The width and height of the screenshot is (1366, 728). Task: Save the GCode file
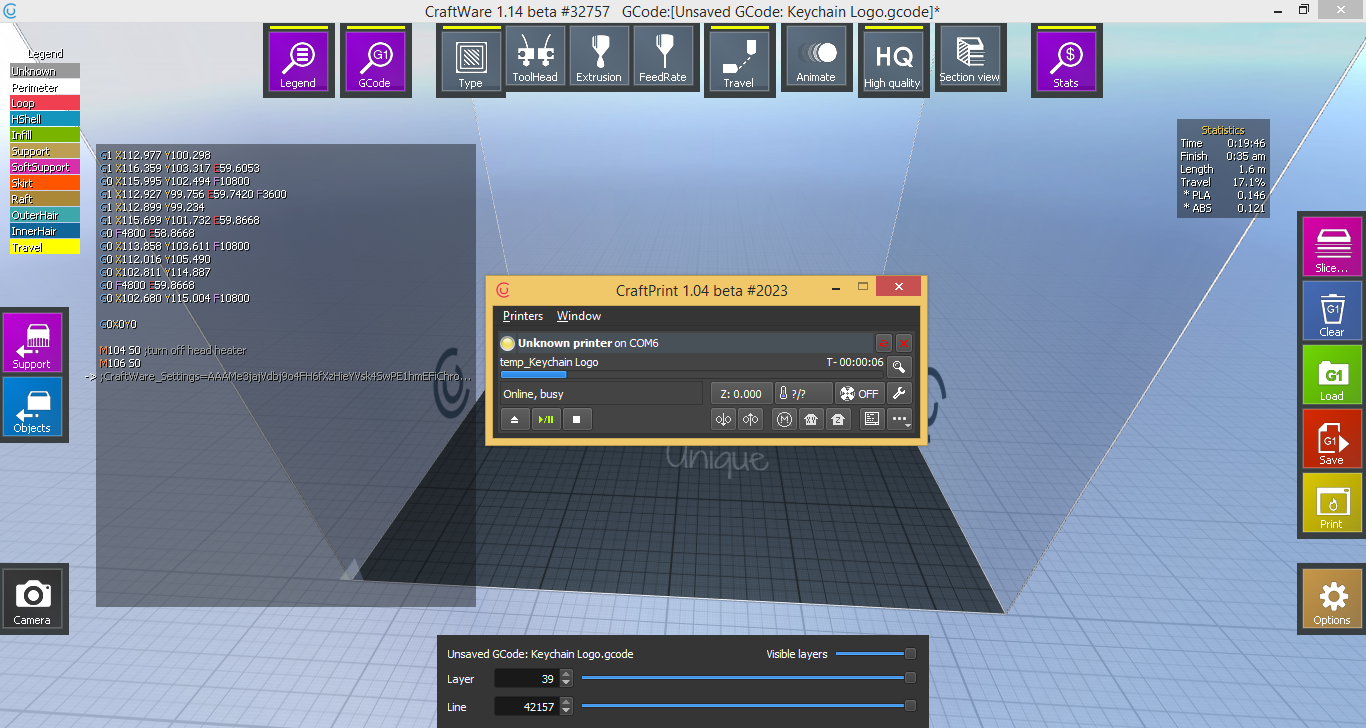tap(1332, 439)
